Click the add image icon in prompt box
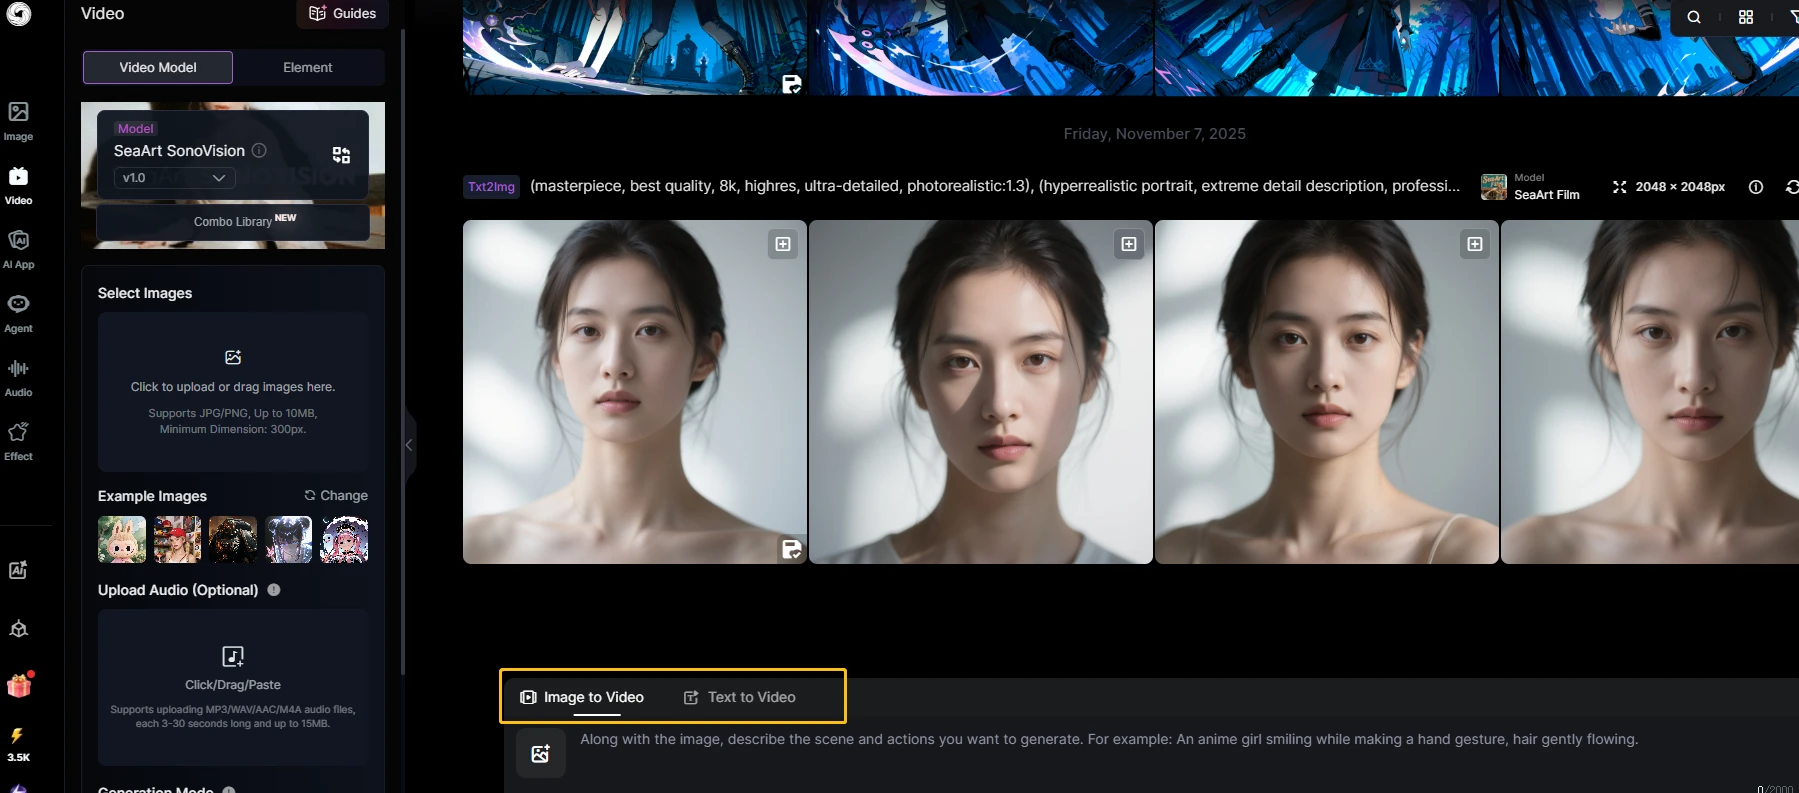Image resolution: width=1799 pixels, height=793 pixels. click(540, 753)
